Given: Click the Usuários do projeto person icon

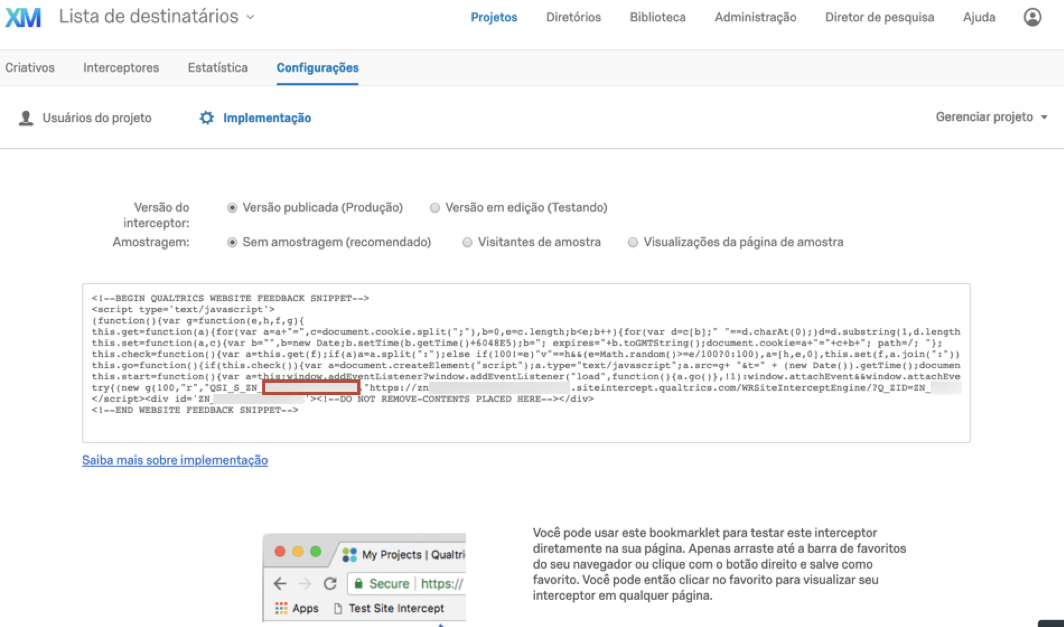Looking at the screenshot, I should pyautogui.click(x=26, y=118).
